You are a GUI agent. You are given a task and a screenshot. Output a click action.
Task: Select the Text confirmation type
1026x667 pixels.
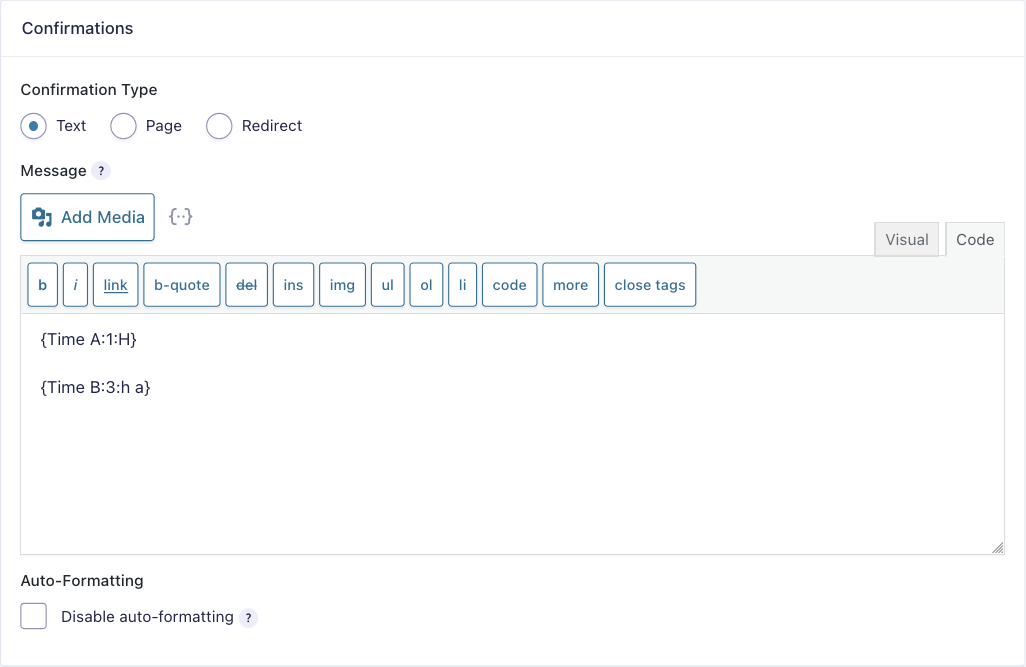pos(34,126)
